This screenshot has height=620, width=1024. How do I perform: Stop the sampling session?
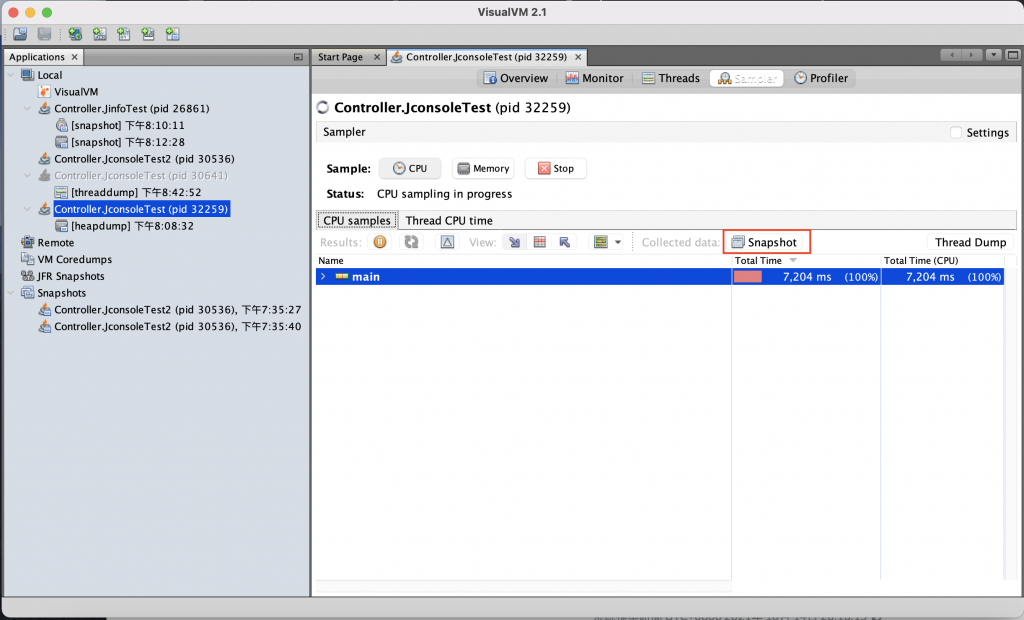coord(556,169)
